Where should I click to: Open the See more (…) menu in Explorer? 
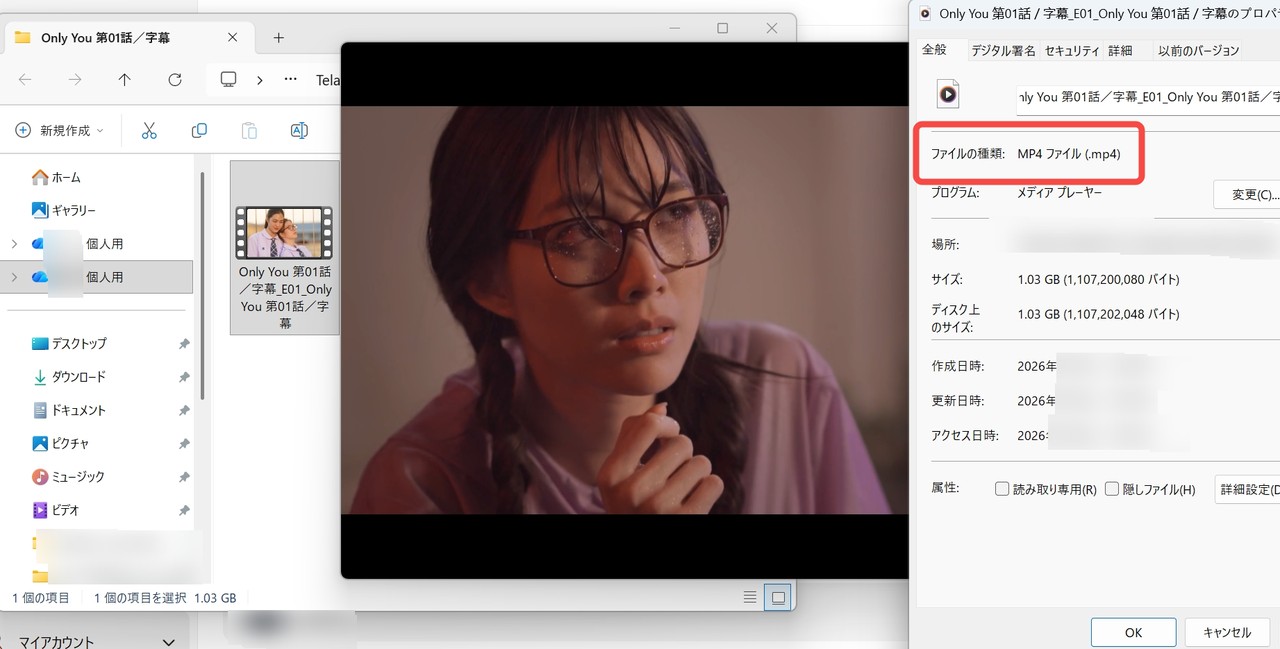pyautogui.click(x=289, y=80)
